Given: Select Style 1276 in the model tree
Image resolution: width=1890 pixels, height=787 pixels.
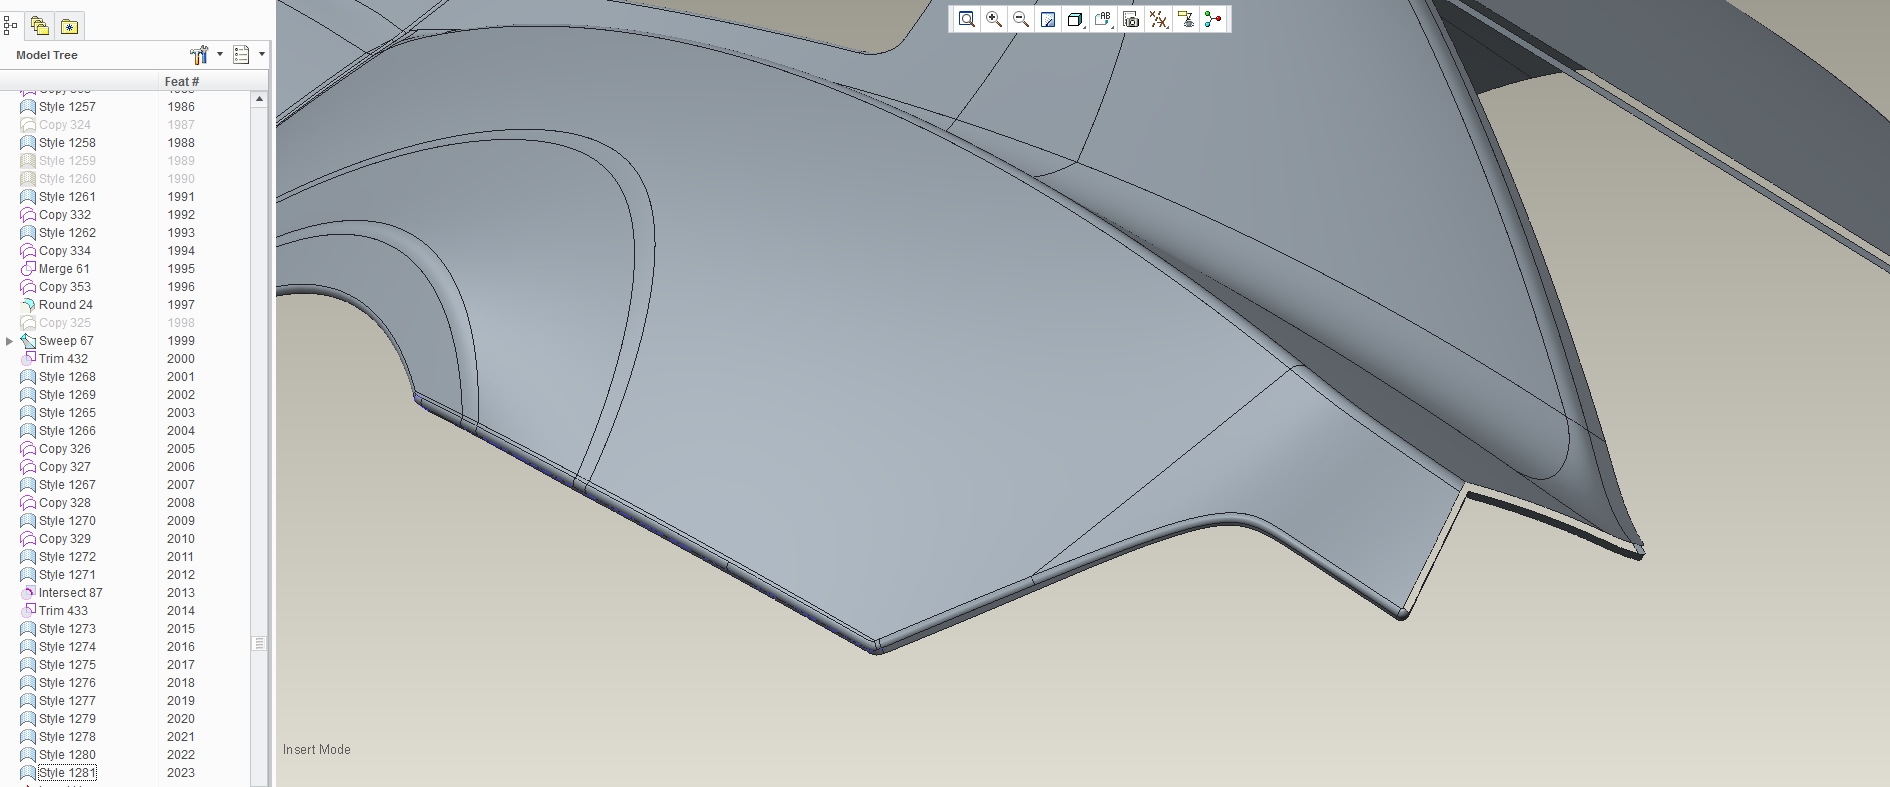Looking at the screenshot, I should (67, 683).
